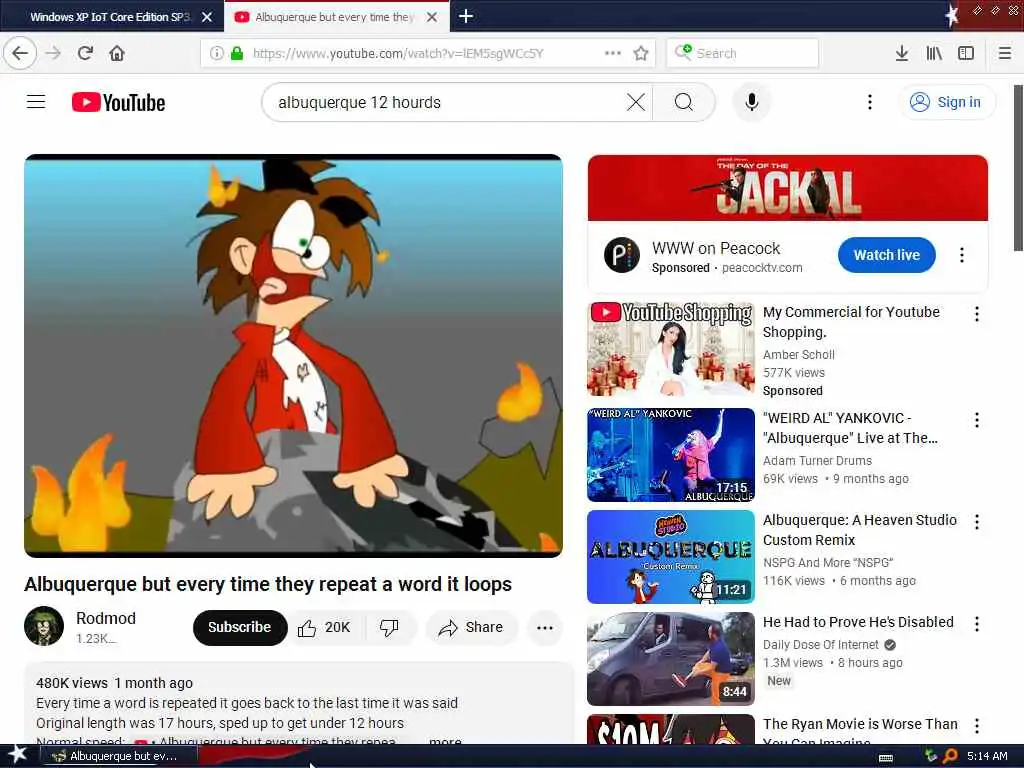Open Weird Al Albuquerque Live video thumbnail
The height and width of the screenshot is (768, 1024).
pos(671,455)
